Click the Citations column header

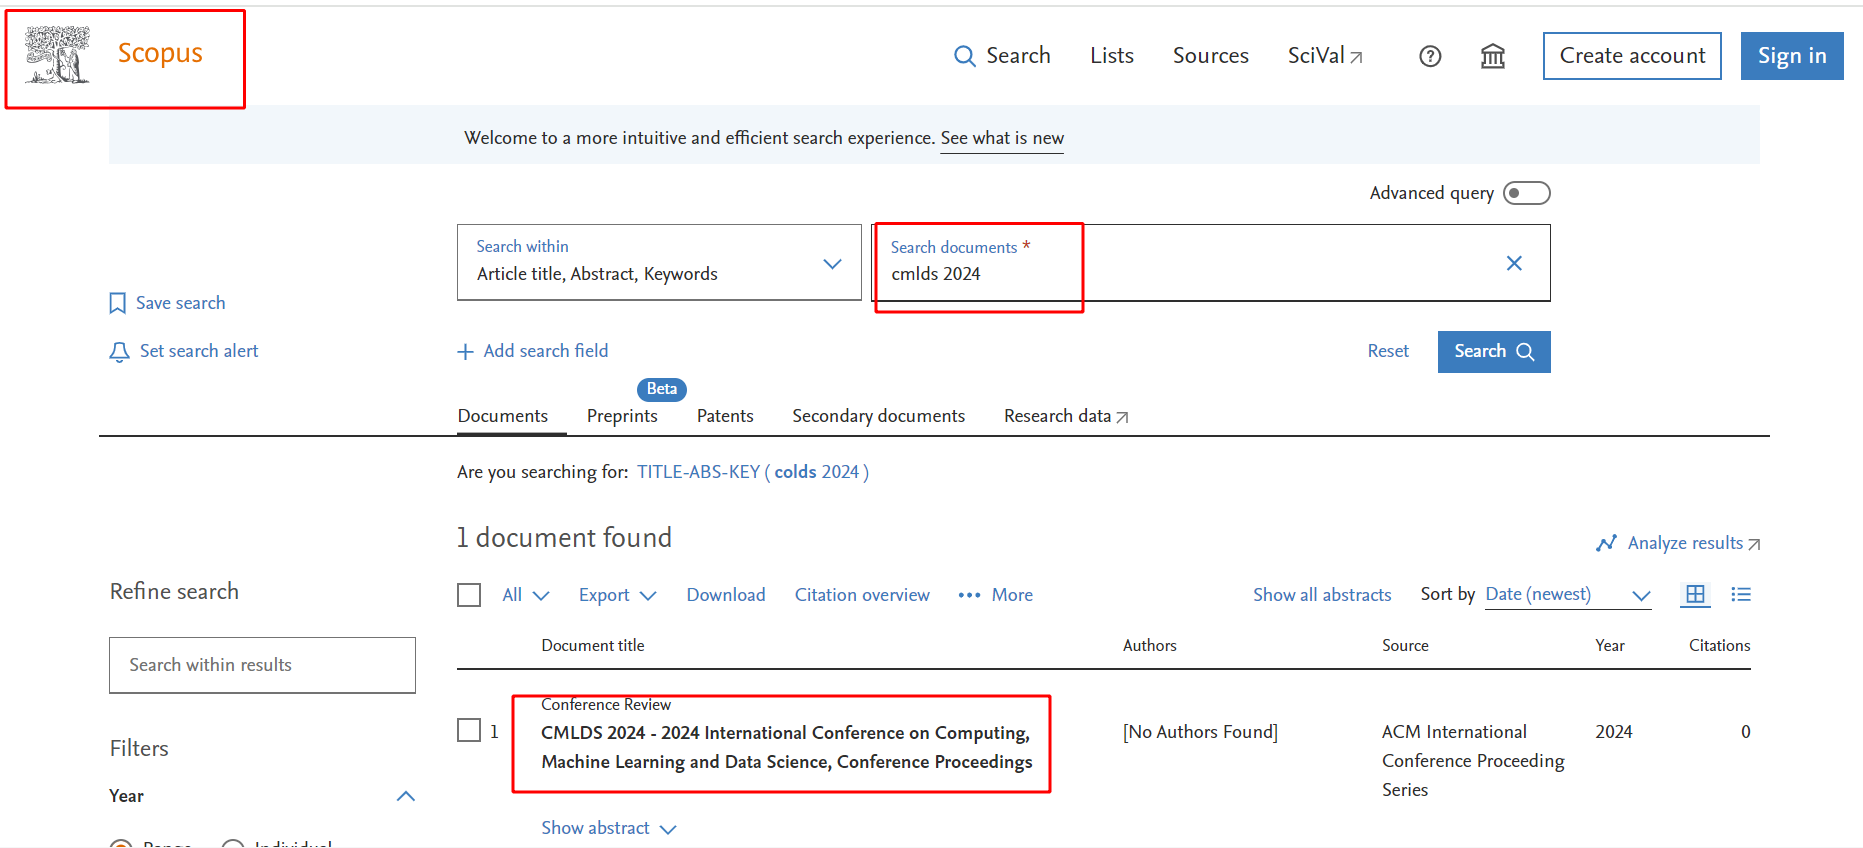[x=1719, y=646]
